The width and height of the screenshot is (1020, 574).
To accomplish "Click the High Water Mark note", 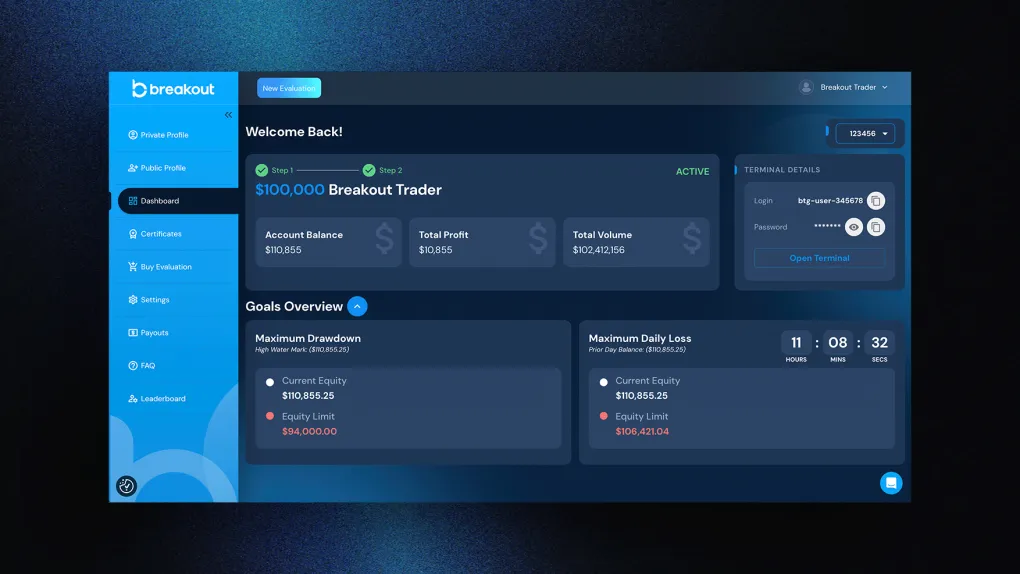I will coord(302,349).
